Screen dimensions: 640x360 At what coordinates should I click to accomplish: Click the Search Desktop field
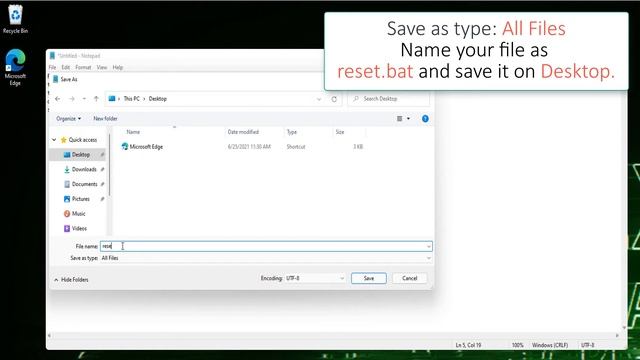pos(389,99)
